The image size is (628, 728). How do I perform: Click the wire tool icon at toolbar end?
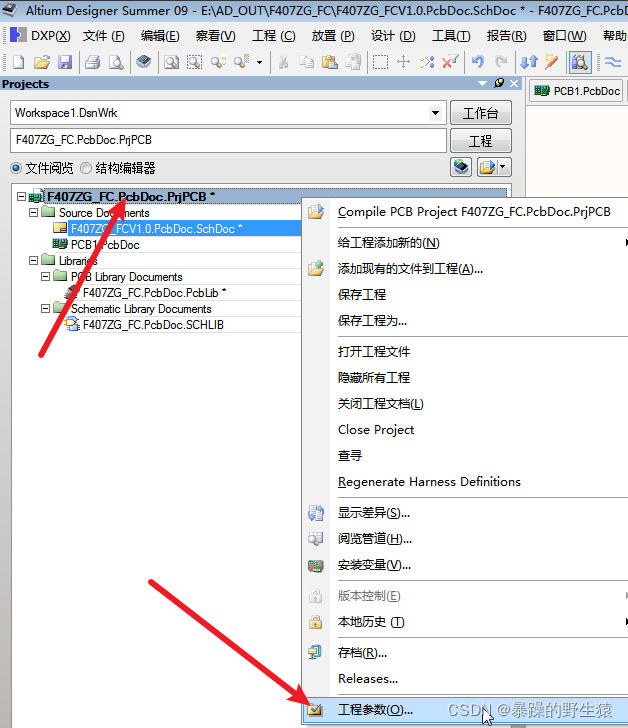[x=614, y=62]
